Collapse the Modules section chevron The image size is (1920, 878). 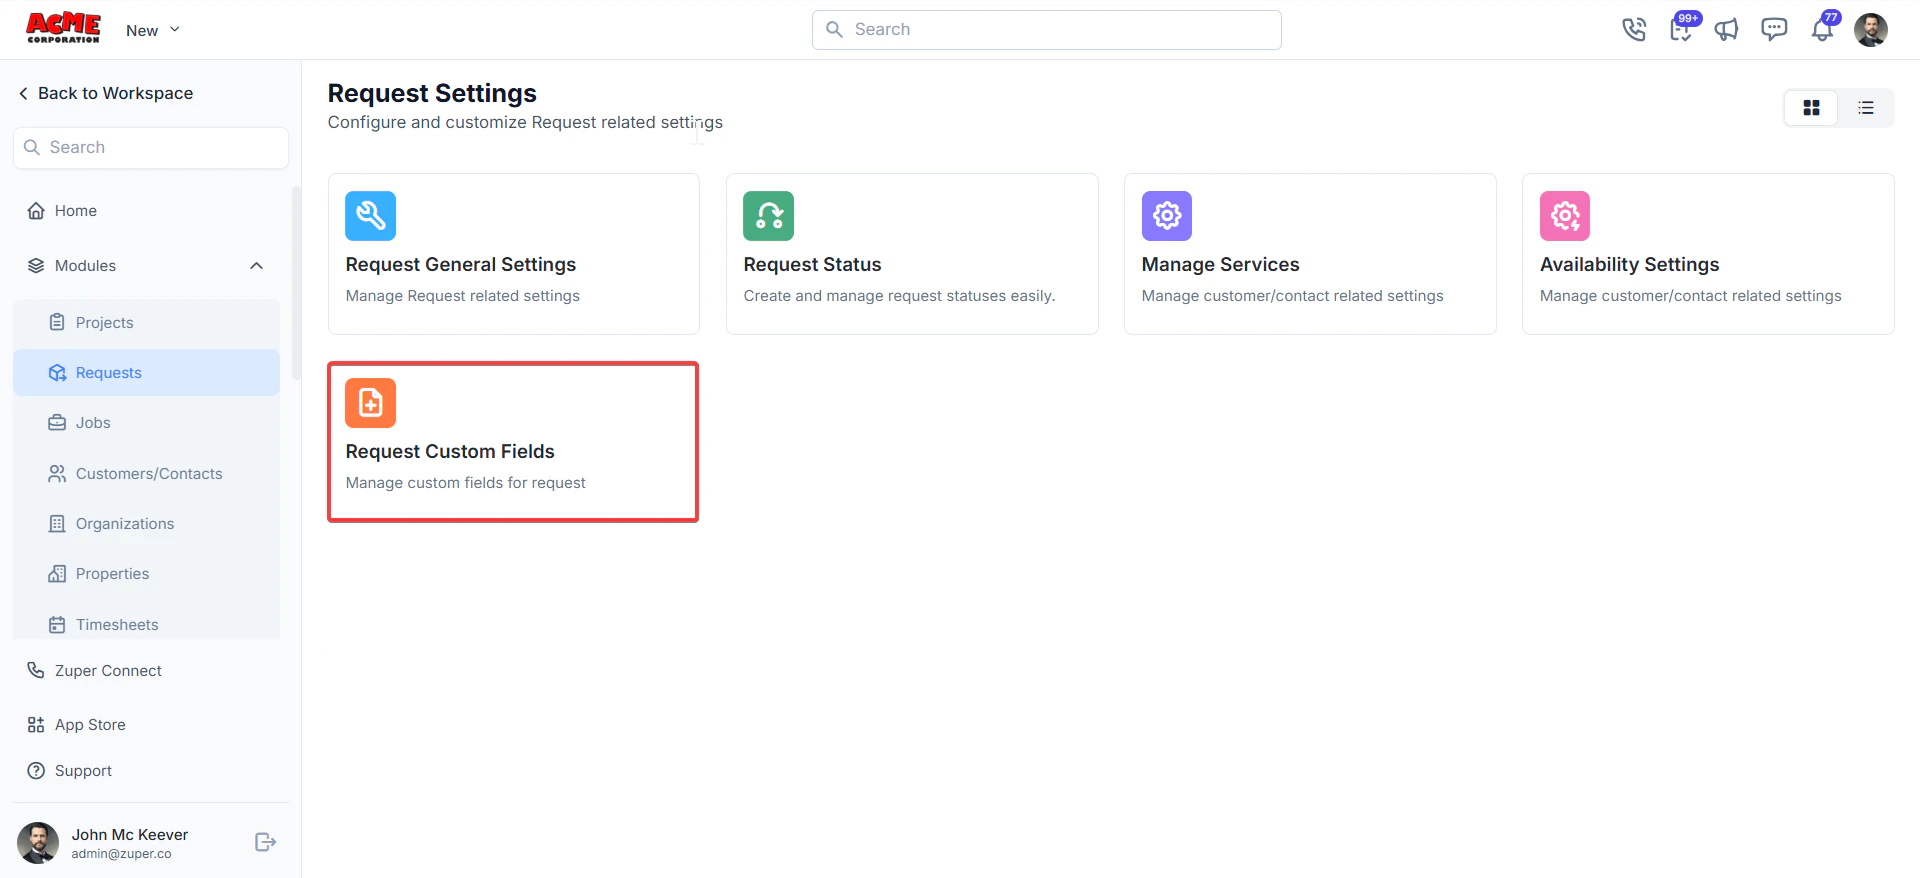click(256, 266)
